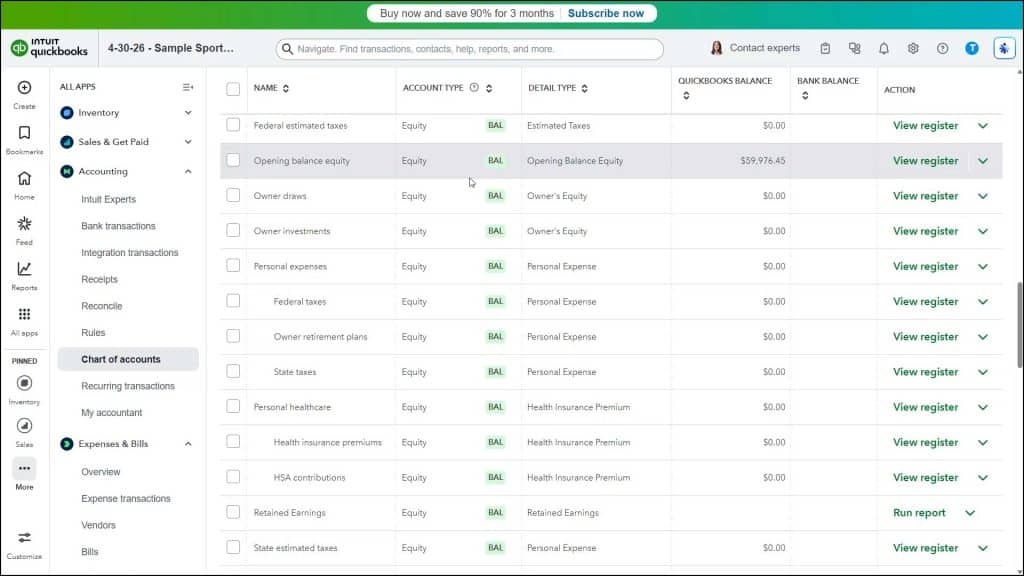The width and height of the screenshot is (1024, 576).
Task: Check the Owner draws row
Action: click(x=233, y=195)
